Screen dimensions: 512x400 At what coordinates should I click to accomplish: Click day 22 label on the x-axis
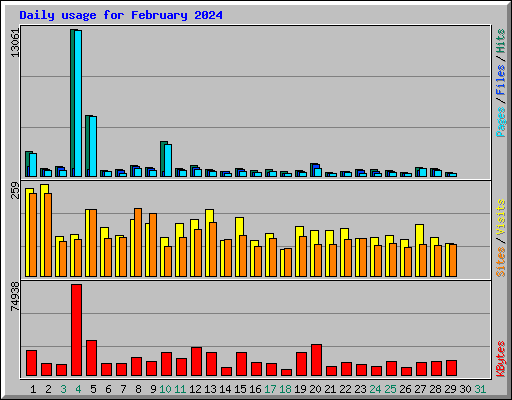point(345,389)
